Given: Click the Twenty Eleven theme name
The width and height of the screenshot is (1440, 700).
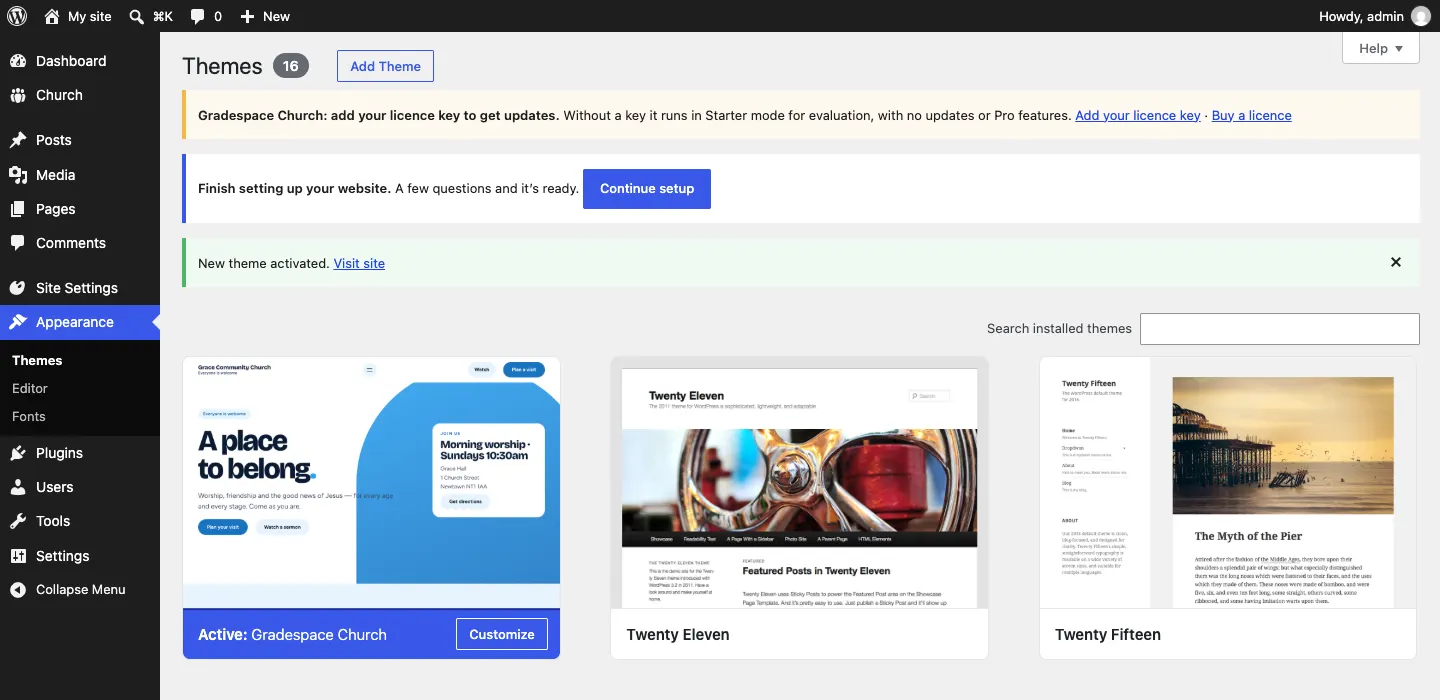Looking at the screenshot, I should pyautogui.click(x=678, y=634).
